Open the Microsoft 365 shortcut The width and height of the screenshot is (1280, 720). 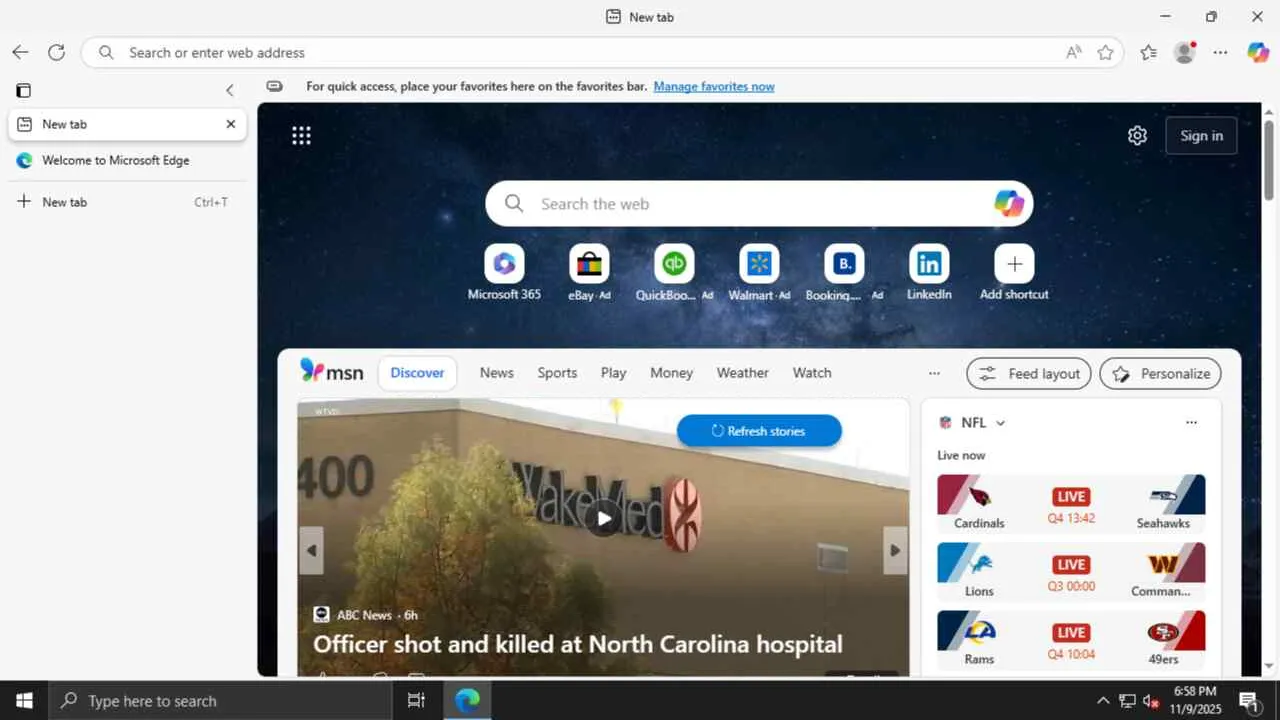coord(504,273)
